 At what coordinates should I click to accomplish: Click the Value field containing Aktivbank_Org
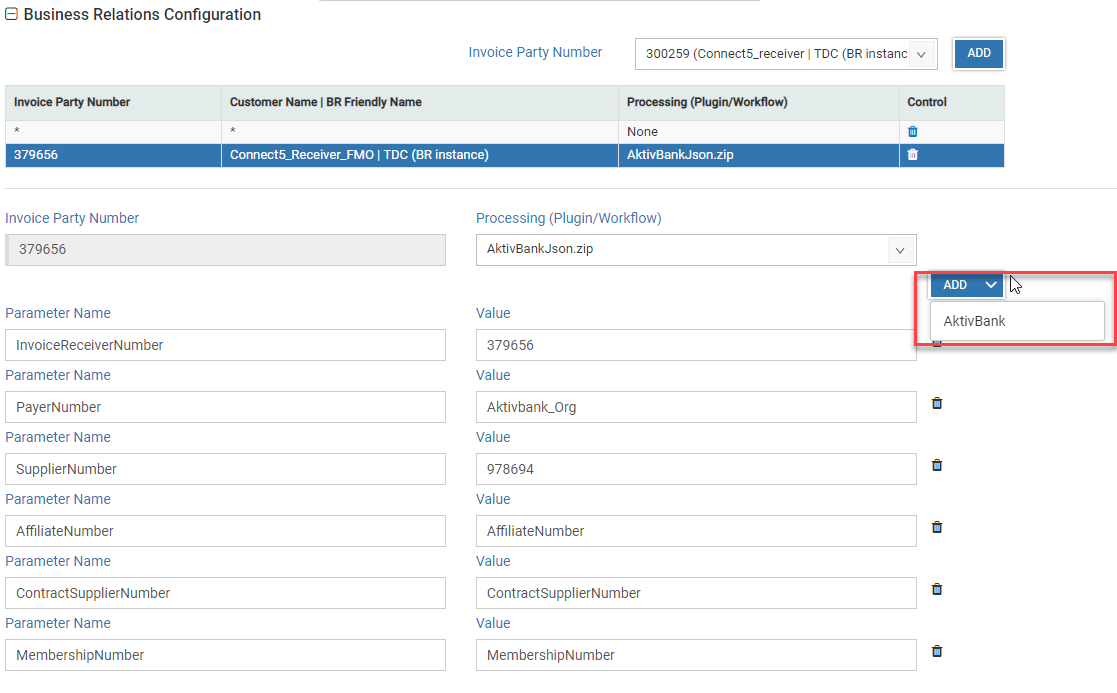click(x=696, y=407)
